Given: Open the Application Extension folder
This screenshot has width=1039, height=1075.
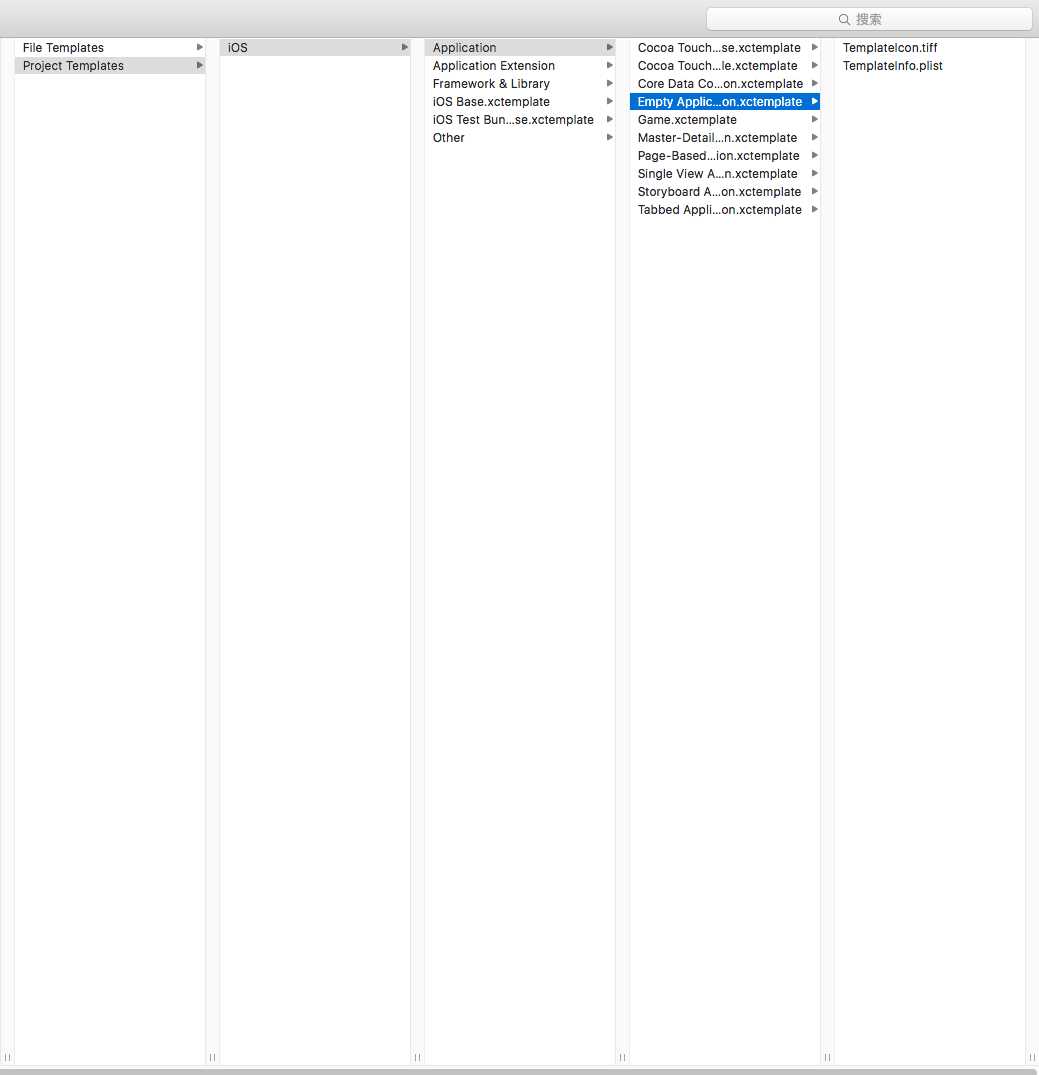Looking at the screenshot, I should pos(520,65).
